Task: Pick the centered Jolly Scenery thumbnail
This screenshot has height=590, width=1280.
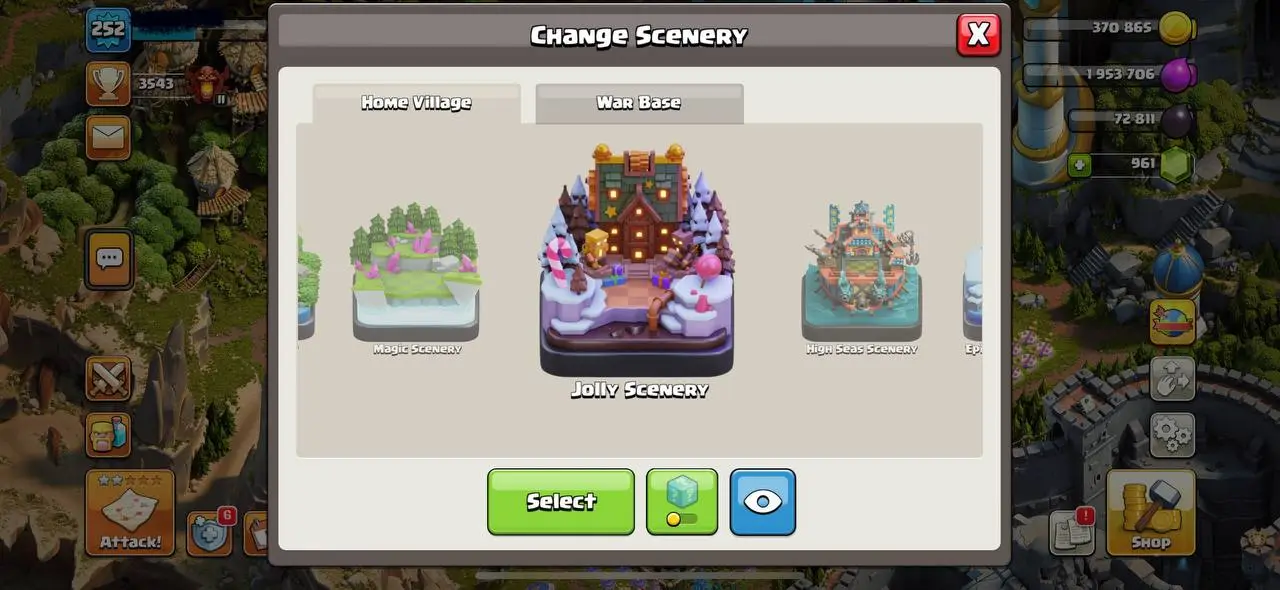Action: (x=638, y=270)
